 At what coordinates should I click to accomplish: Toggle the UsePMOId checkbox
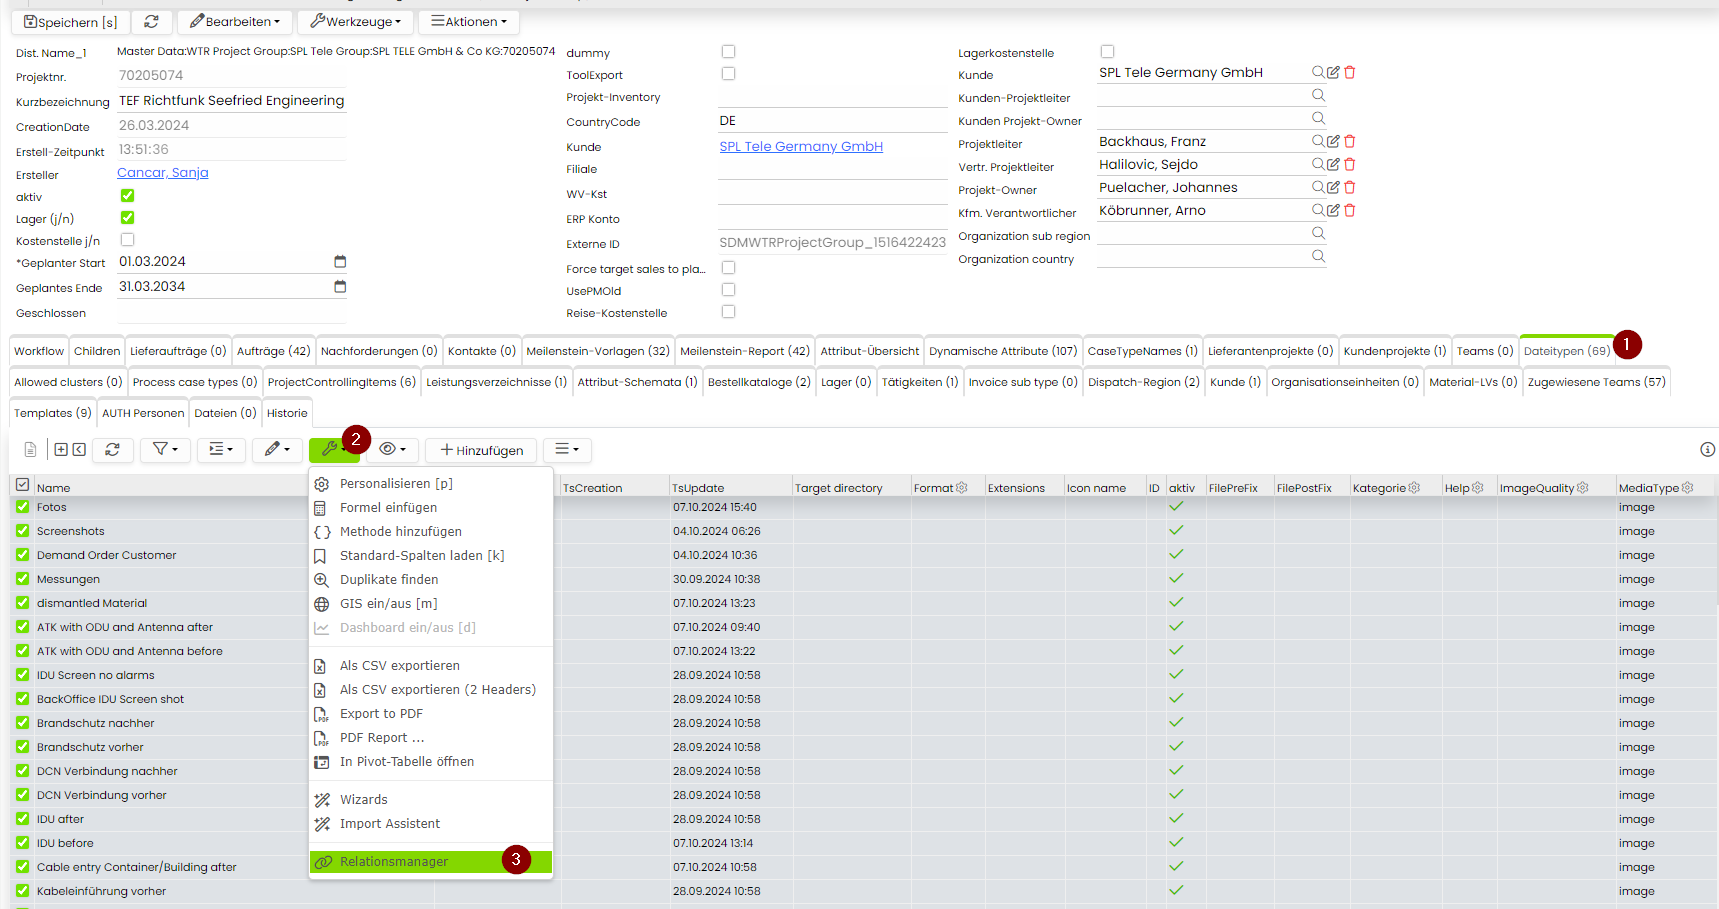728,289
